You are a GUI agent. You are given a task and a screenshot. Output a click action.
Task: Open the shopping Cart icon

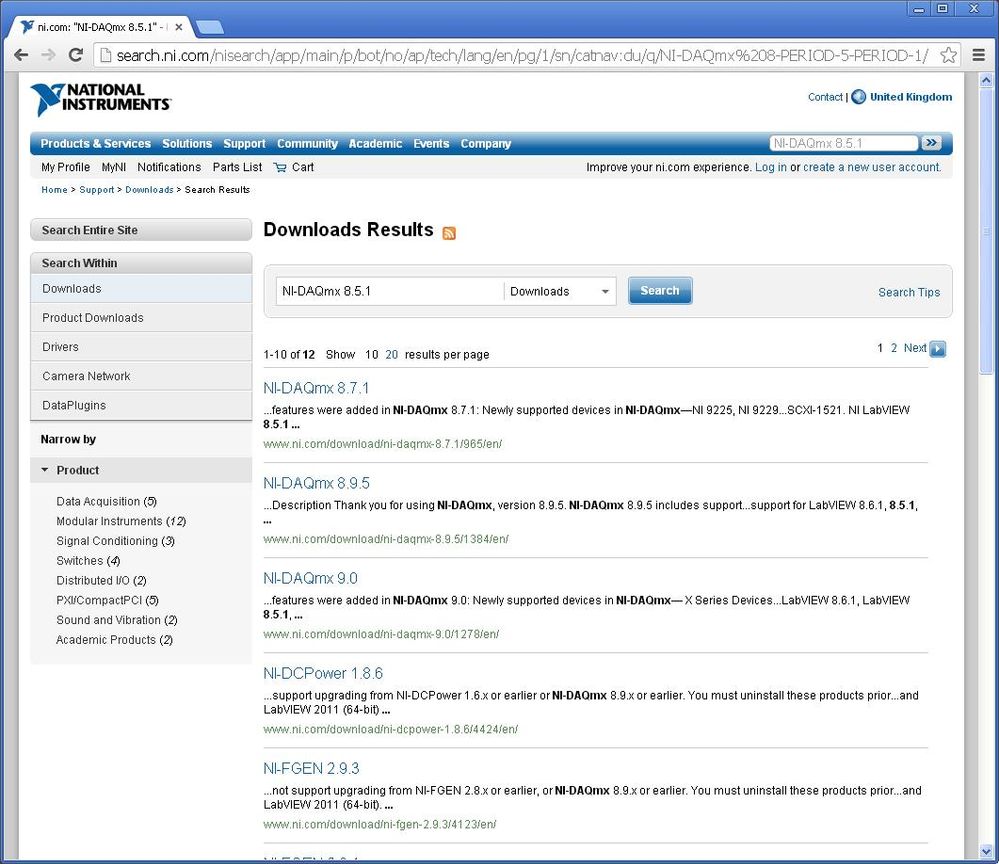[x=280, y=168]
